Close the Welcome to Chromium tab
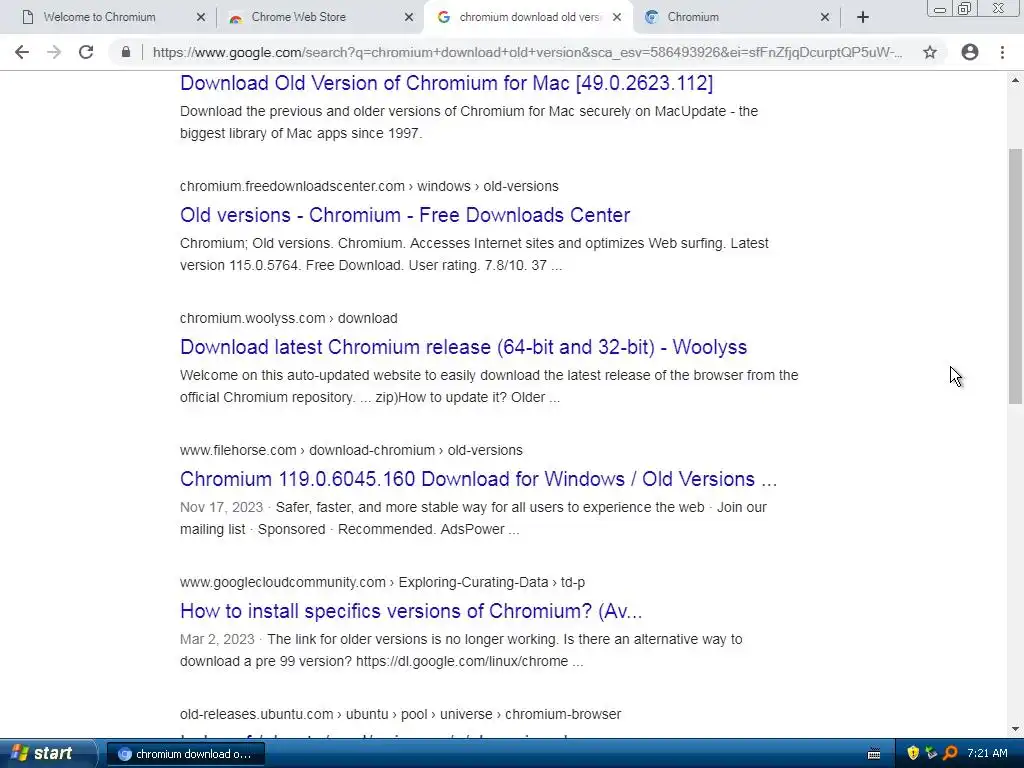 (x=200, y=17)
